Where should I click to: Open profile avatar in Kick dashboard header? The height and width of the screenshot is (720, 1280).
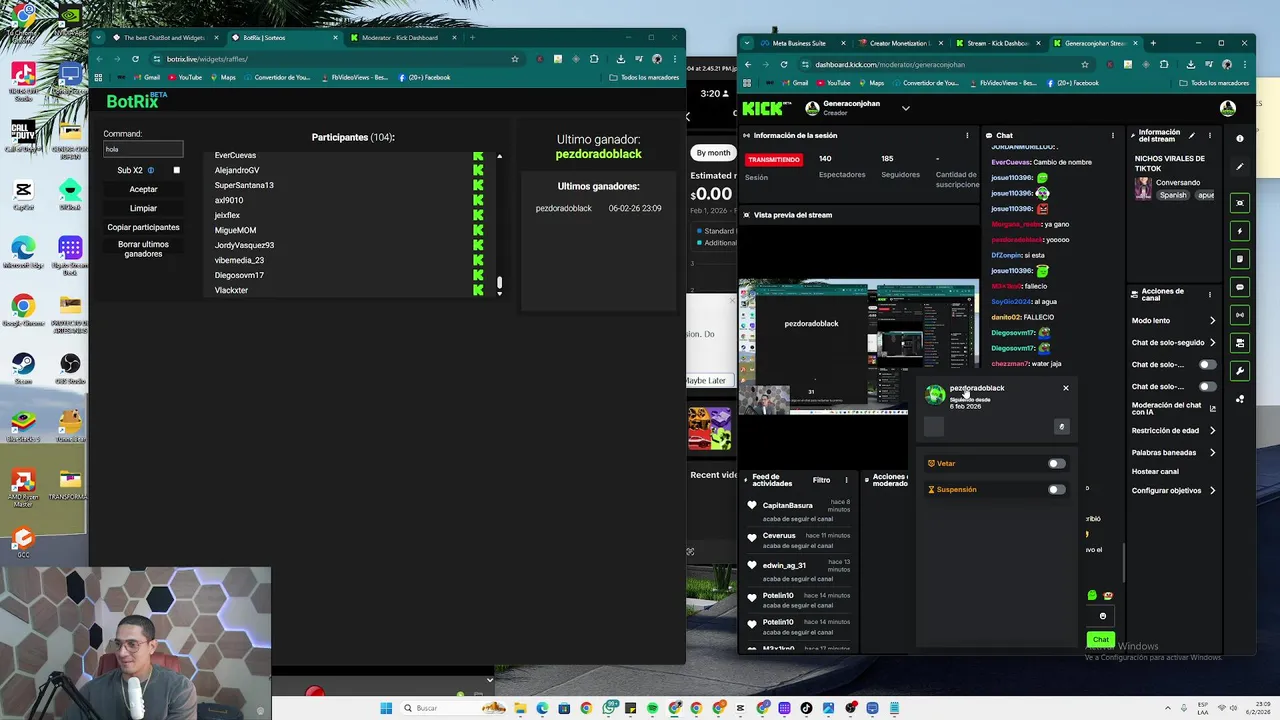[1228, 108]
